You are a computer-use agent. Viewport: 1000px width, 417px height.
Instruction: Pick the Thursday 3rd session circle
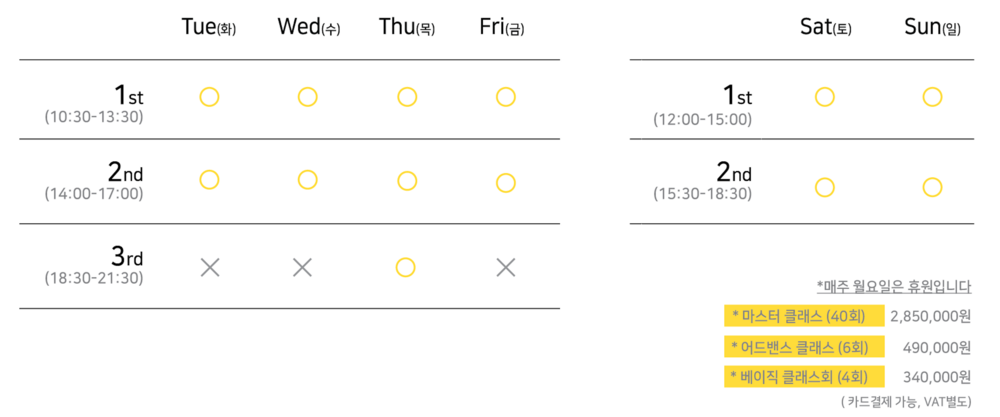[406, 267]
